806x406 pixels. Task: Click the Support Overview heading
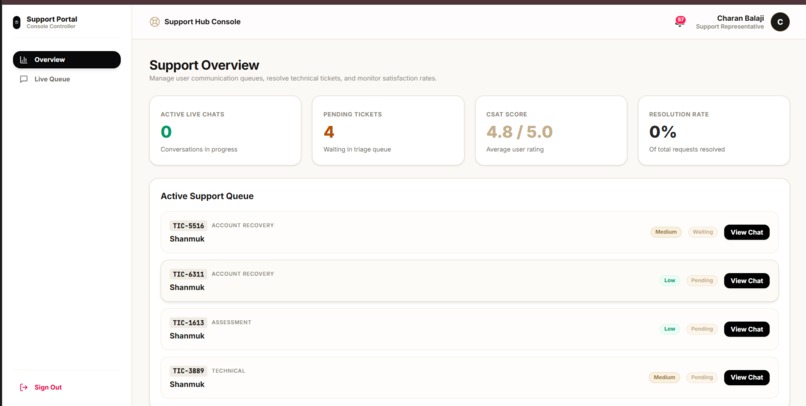point(204,65)
